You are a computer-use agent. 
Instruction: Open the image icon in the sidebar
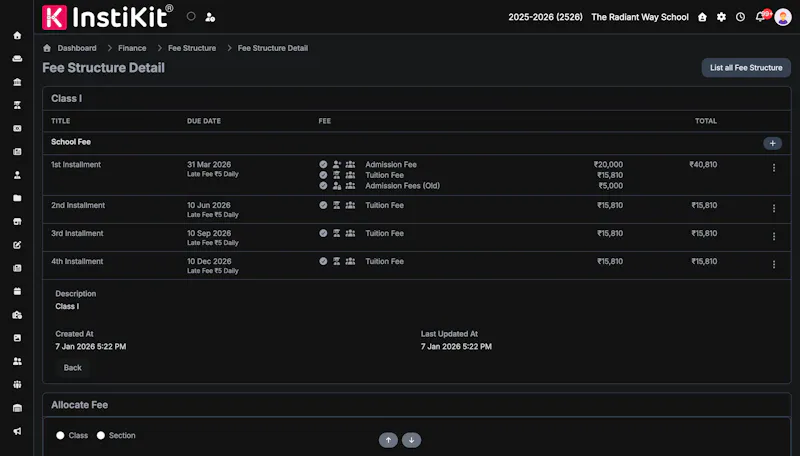point(17,338)
